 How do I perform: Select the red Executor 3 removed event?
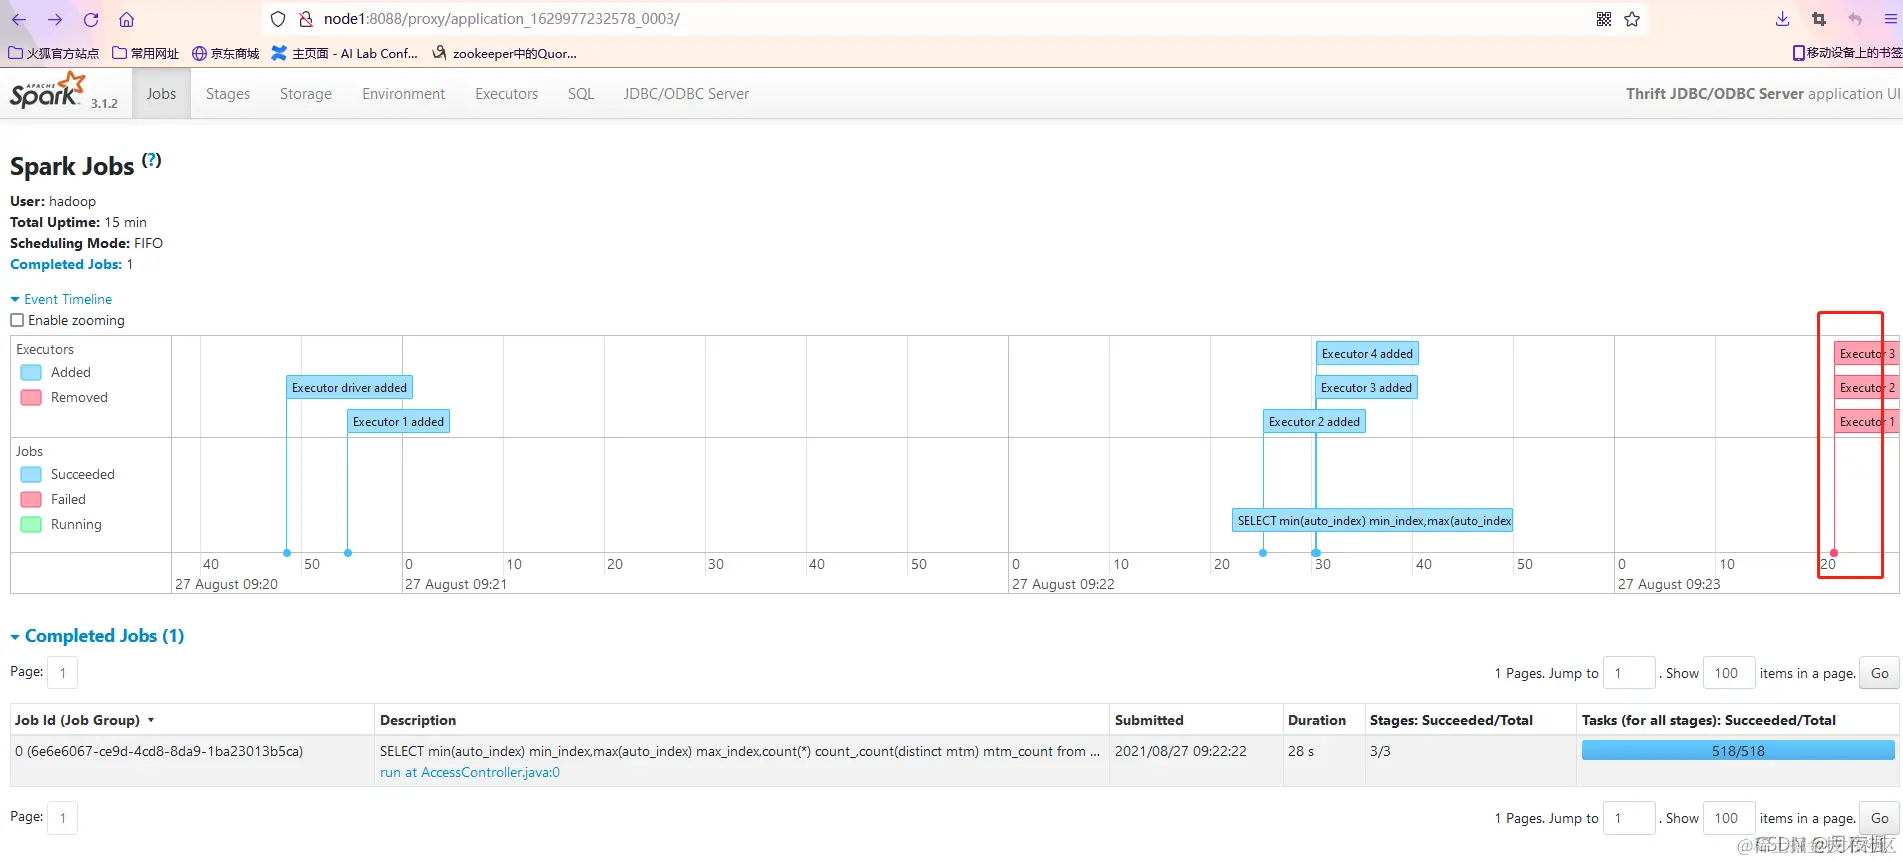click(1866, 354)
